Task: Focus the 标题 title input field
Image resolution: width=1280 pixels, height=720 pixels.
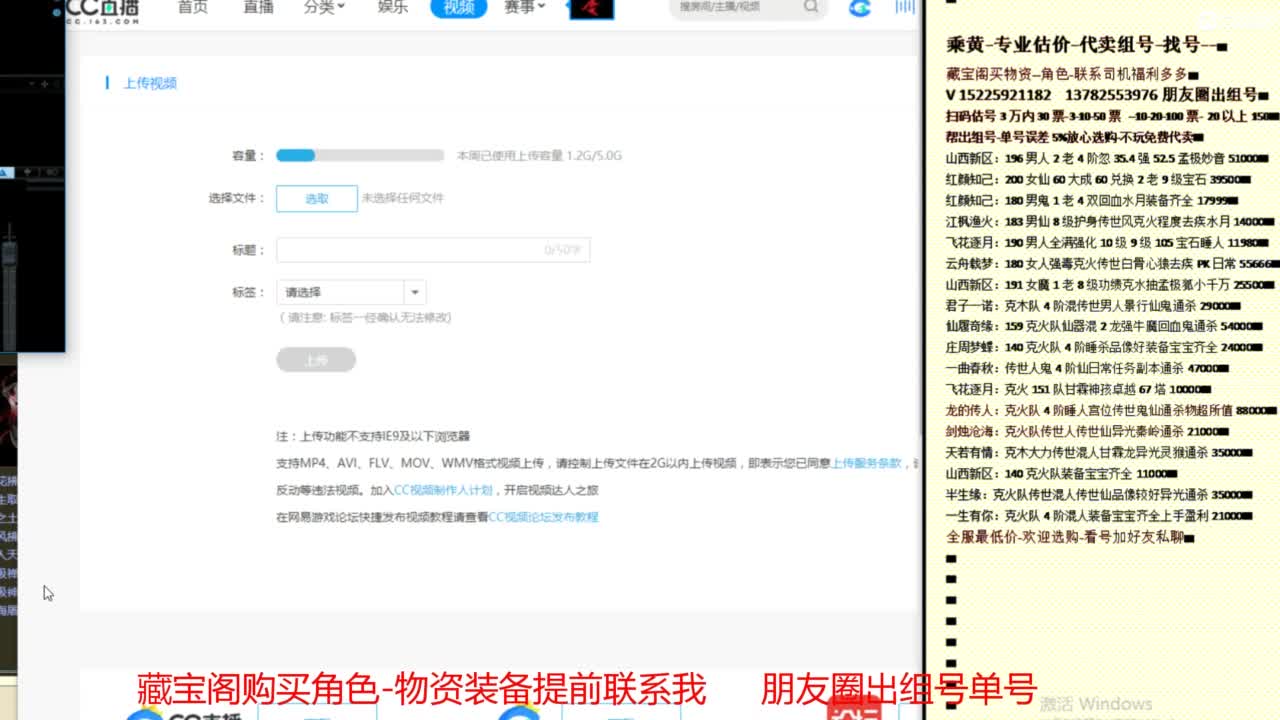Action: pyautogui.click(x=433, y=250)
